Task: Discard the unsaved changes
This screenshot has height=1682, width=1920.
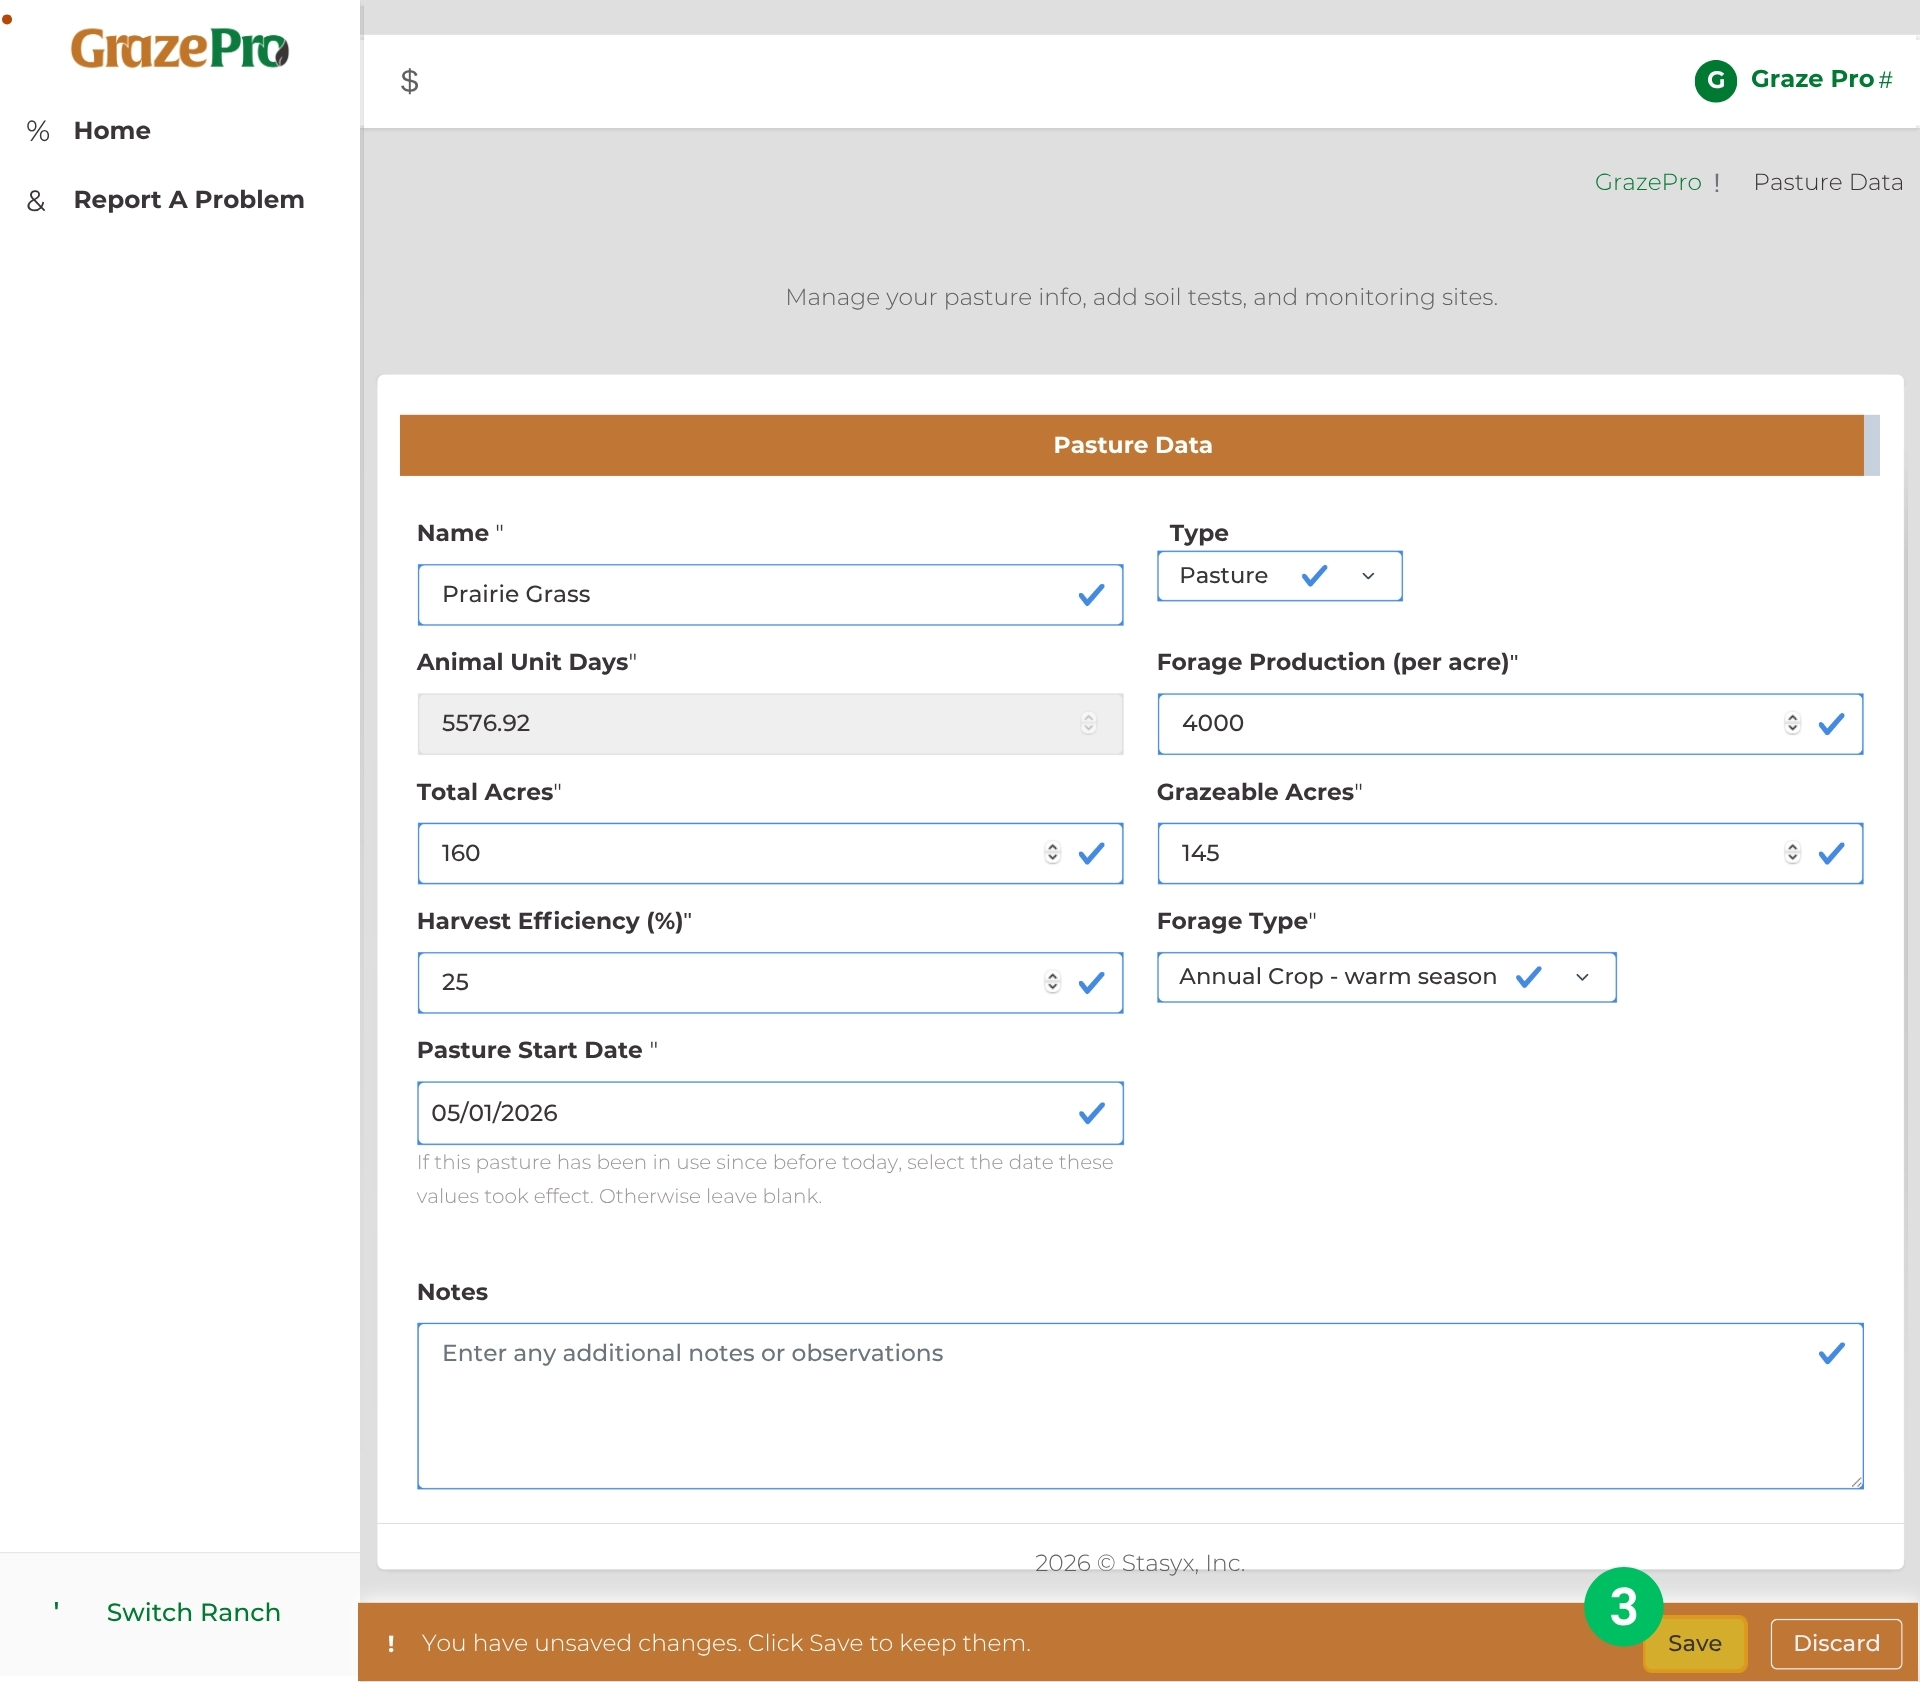Action: [1836, 1643]
